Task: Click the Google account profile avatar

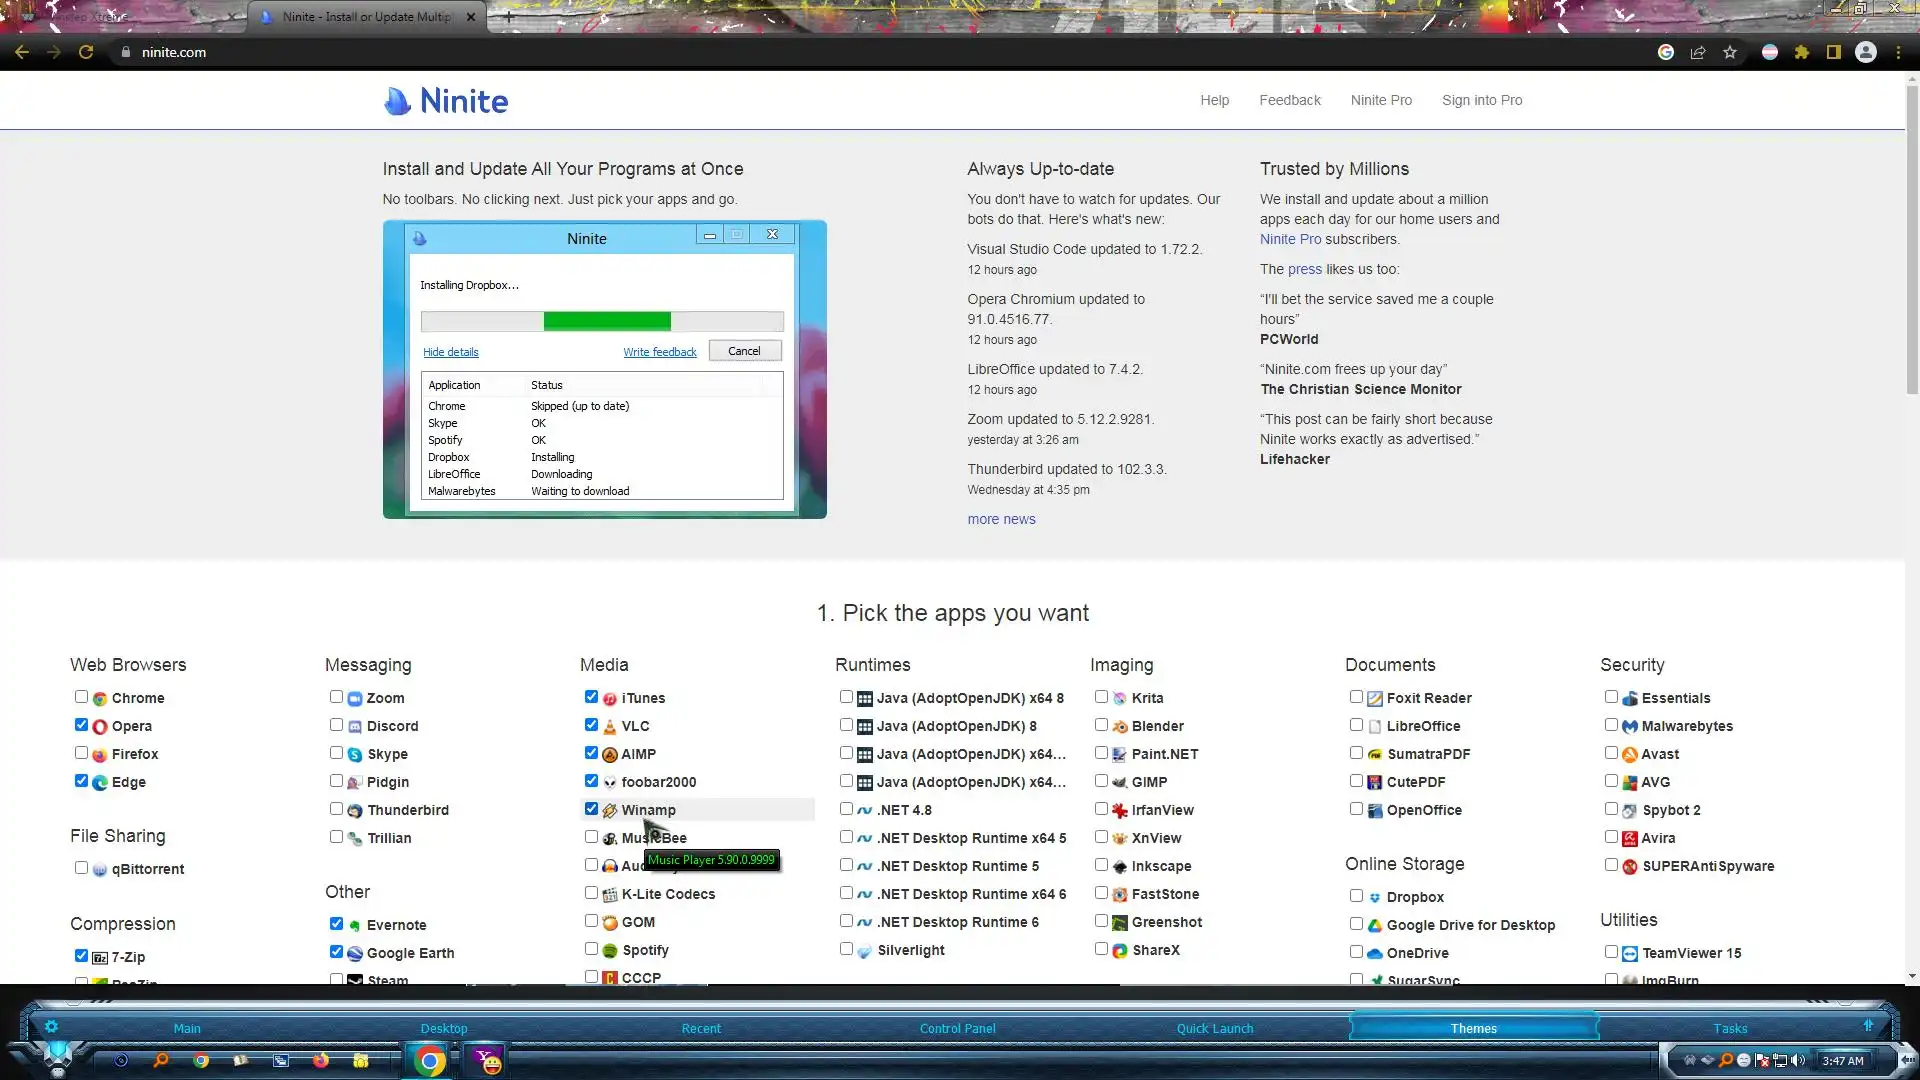Action: (1866, 52)
